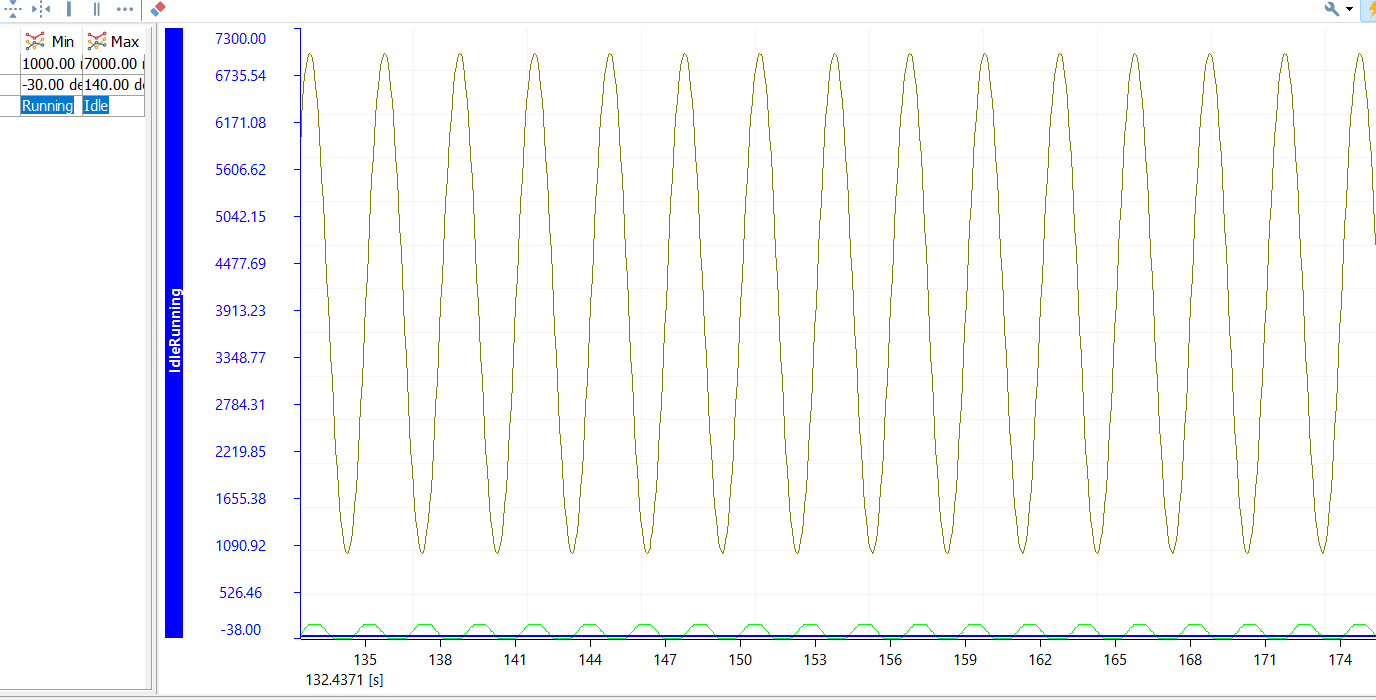1376x700 pixels.
Task: Click the 6171.08 y-axis label
Action: [x=240, y=122]
